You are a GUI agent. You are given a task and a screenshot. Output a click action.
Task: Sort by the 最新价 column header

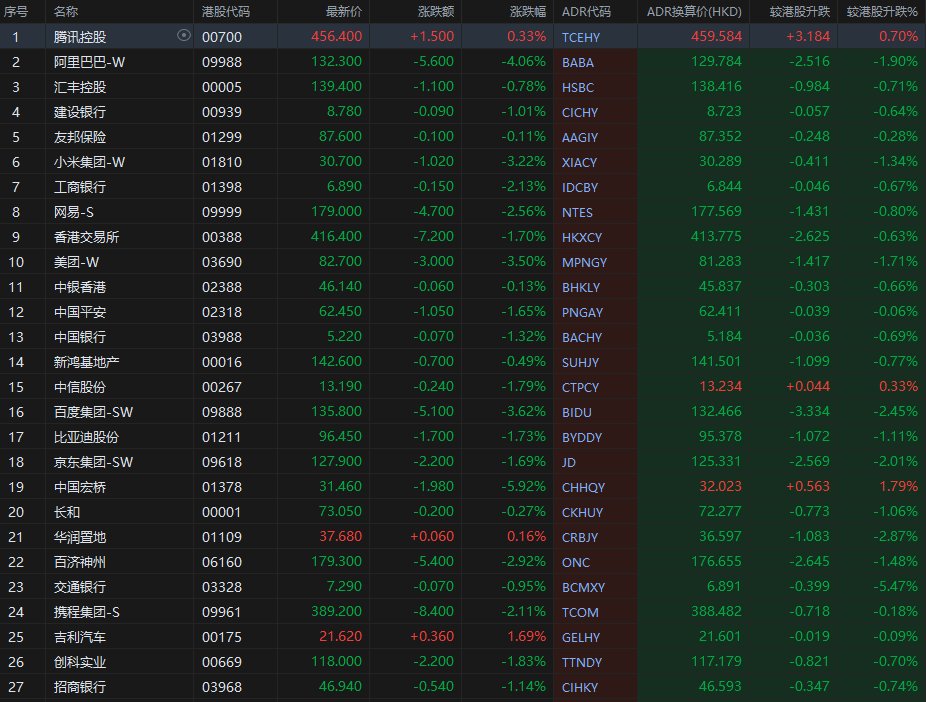[344, 11]
